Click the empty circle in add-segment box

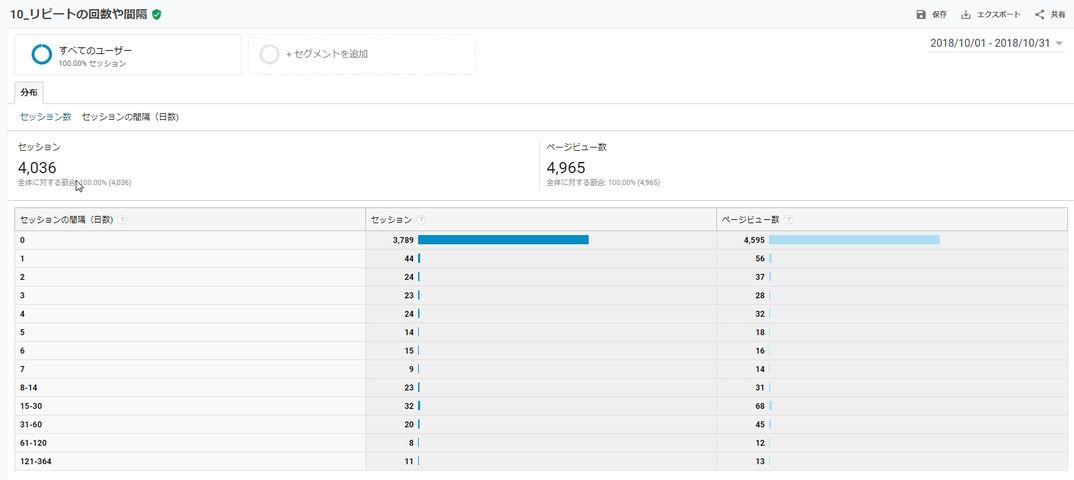point(269,55)
